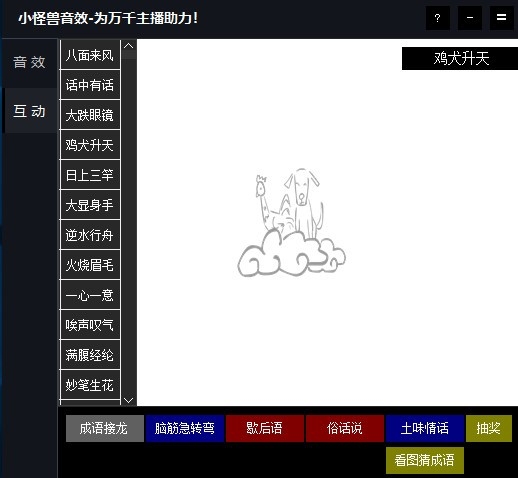Open the 土味情话 mode button

(425, 428)
